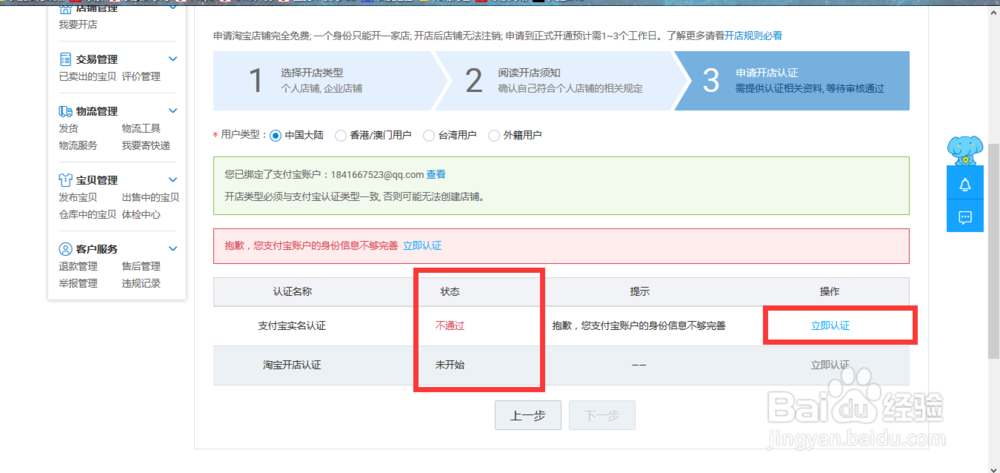Open the 交易管理 section icon
Screen dimensions: 1000x473
click(65, 59)
